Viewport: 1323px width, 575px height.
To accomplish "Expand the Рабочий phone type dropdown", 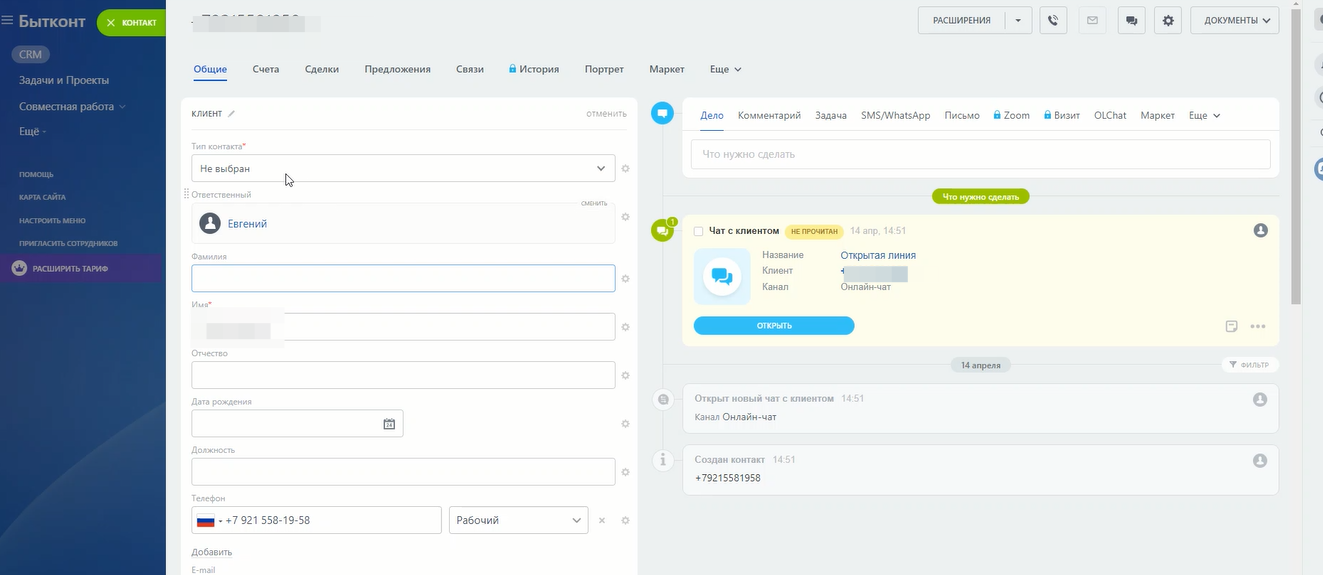I will [518, 520].
